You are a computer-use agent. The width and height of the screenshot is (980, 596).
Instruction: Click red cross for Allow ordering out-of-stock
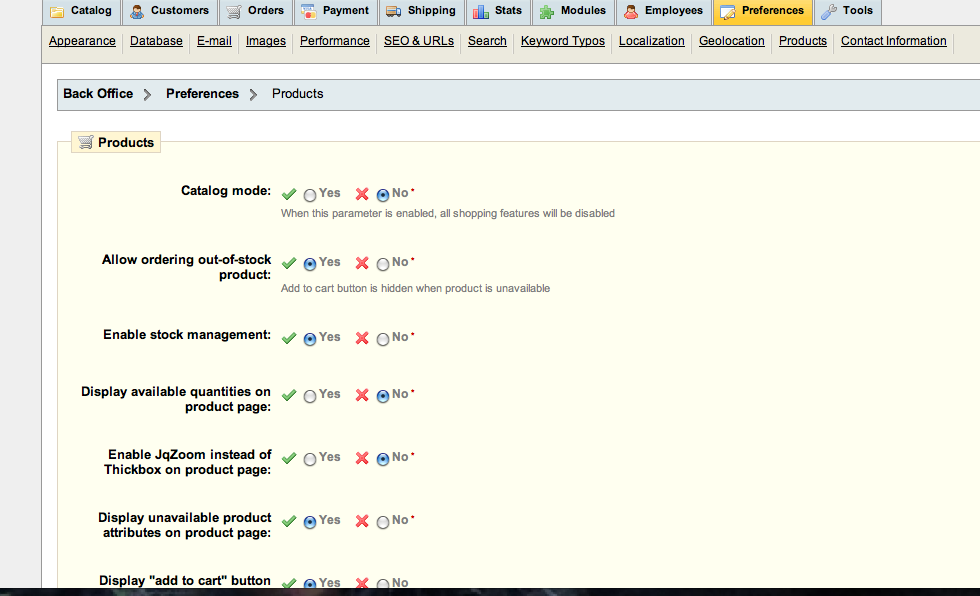(362, 263)
